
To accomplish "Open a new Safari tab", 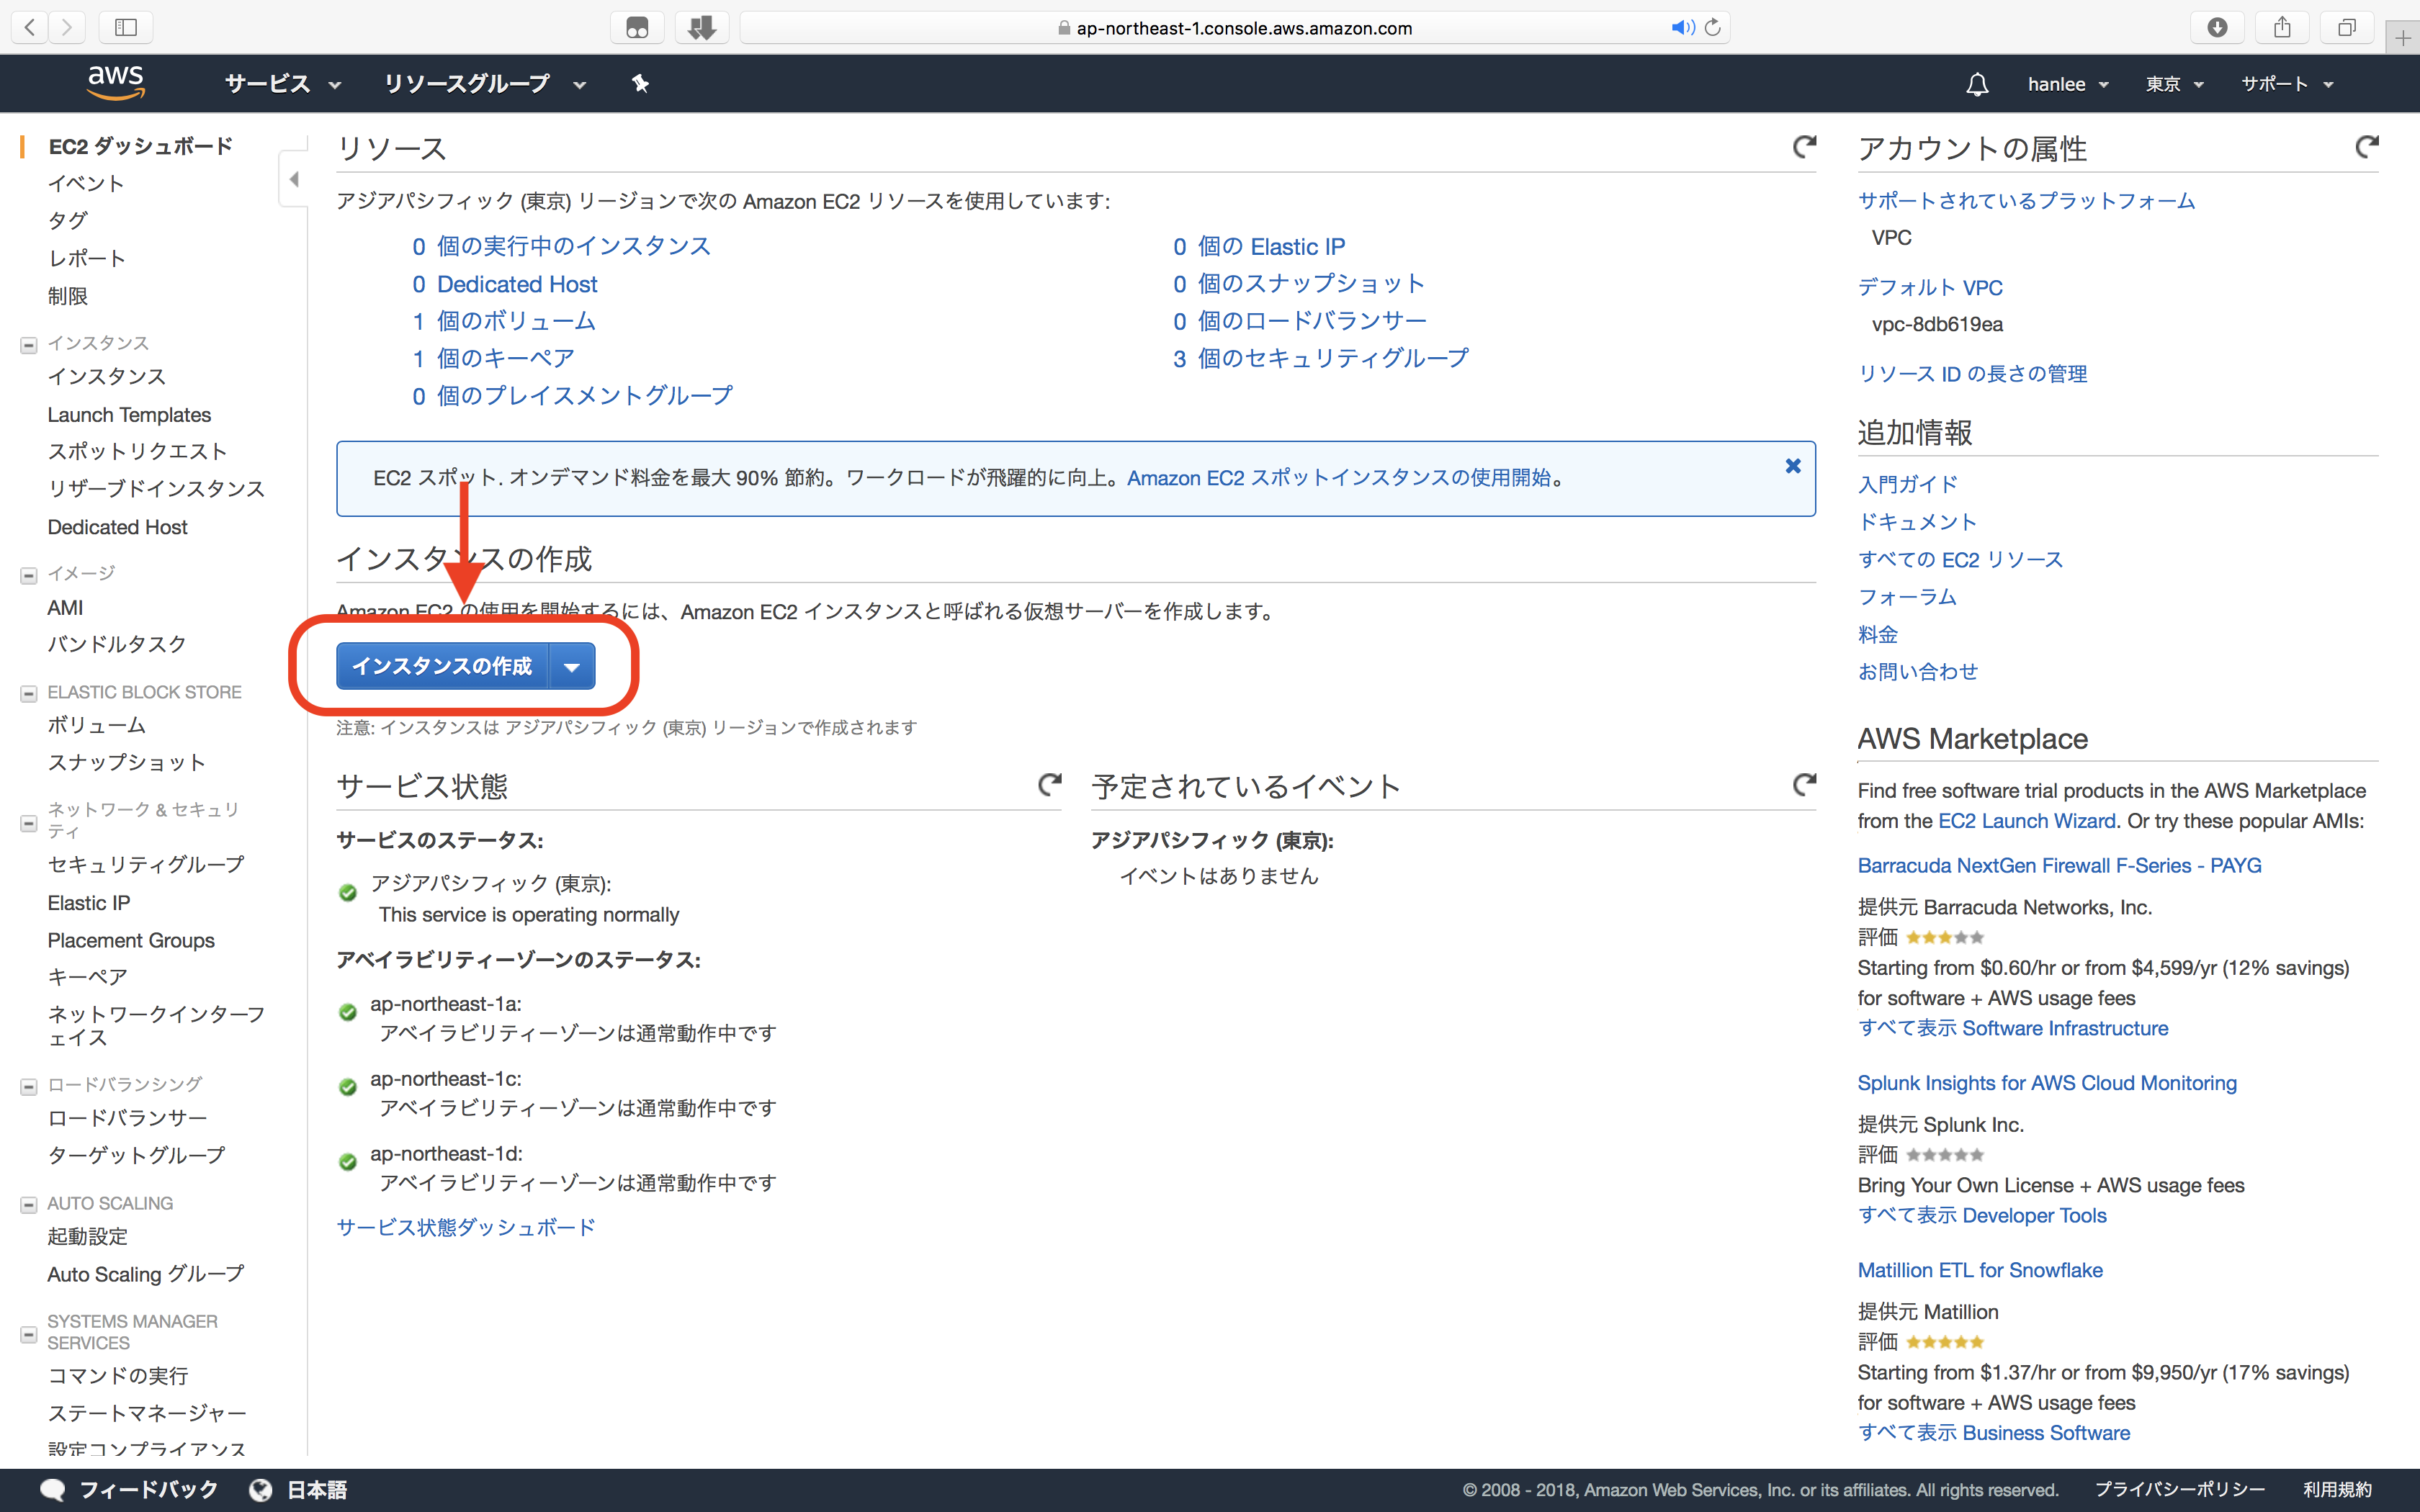I will coord(2403,38).
